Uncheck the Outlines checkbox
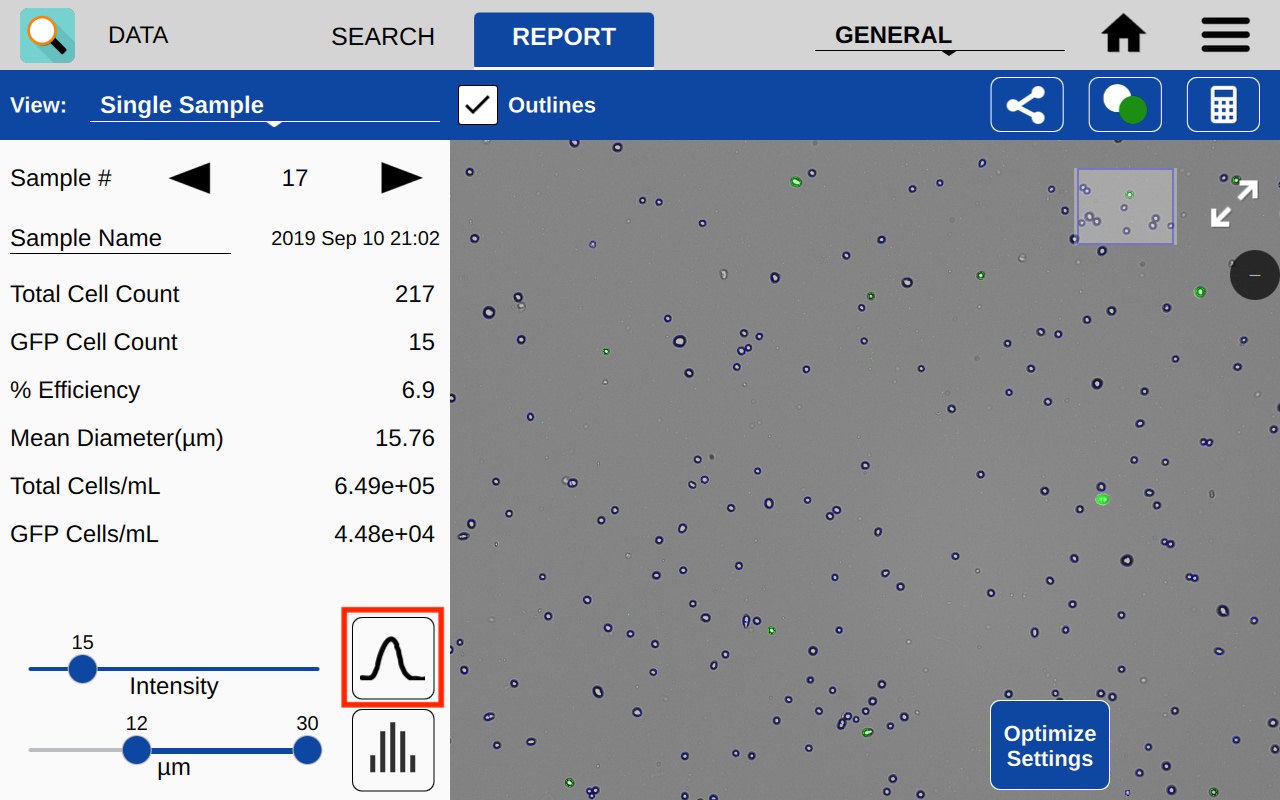This screenshot has width=1280, height=800. point(478,105)
